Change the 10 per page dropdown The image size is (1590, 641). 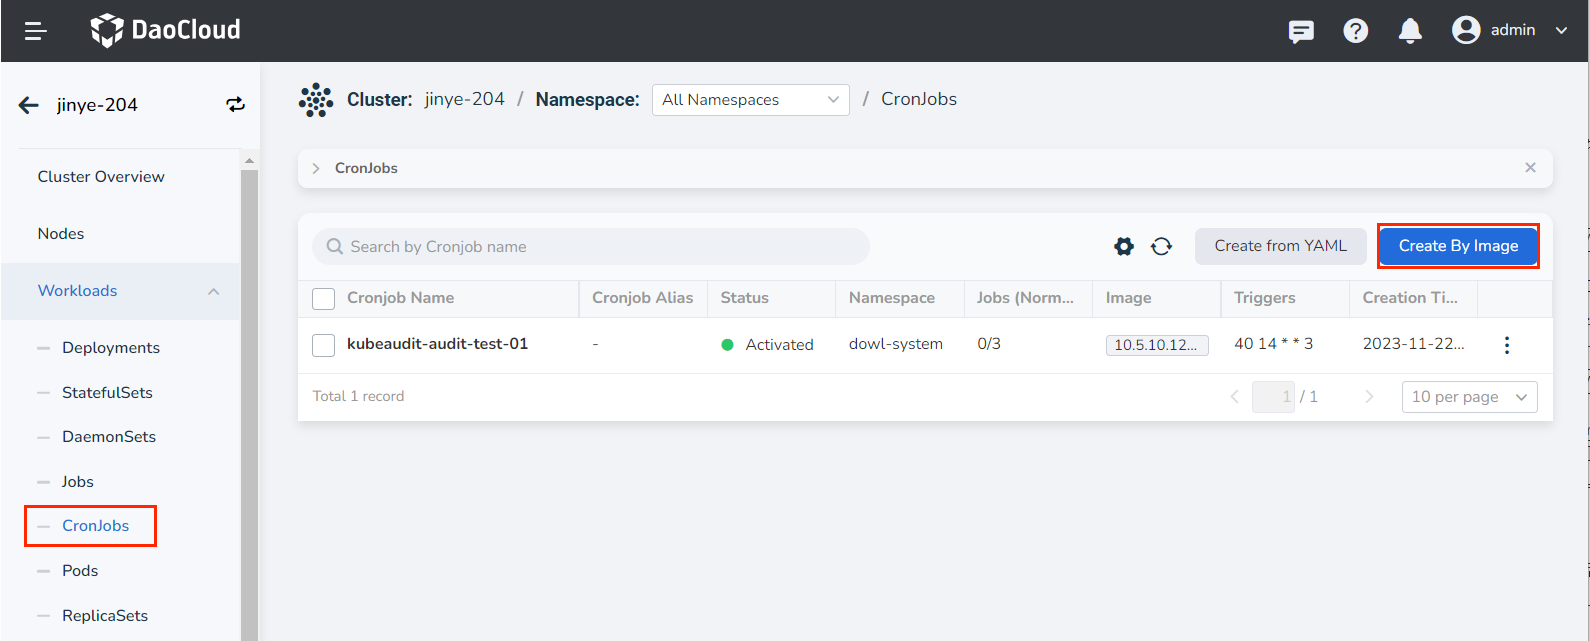[x=1469, y=397]
